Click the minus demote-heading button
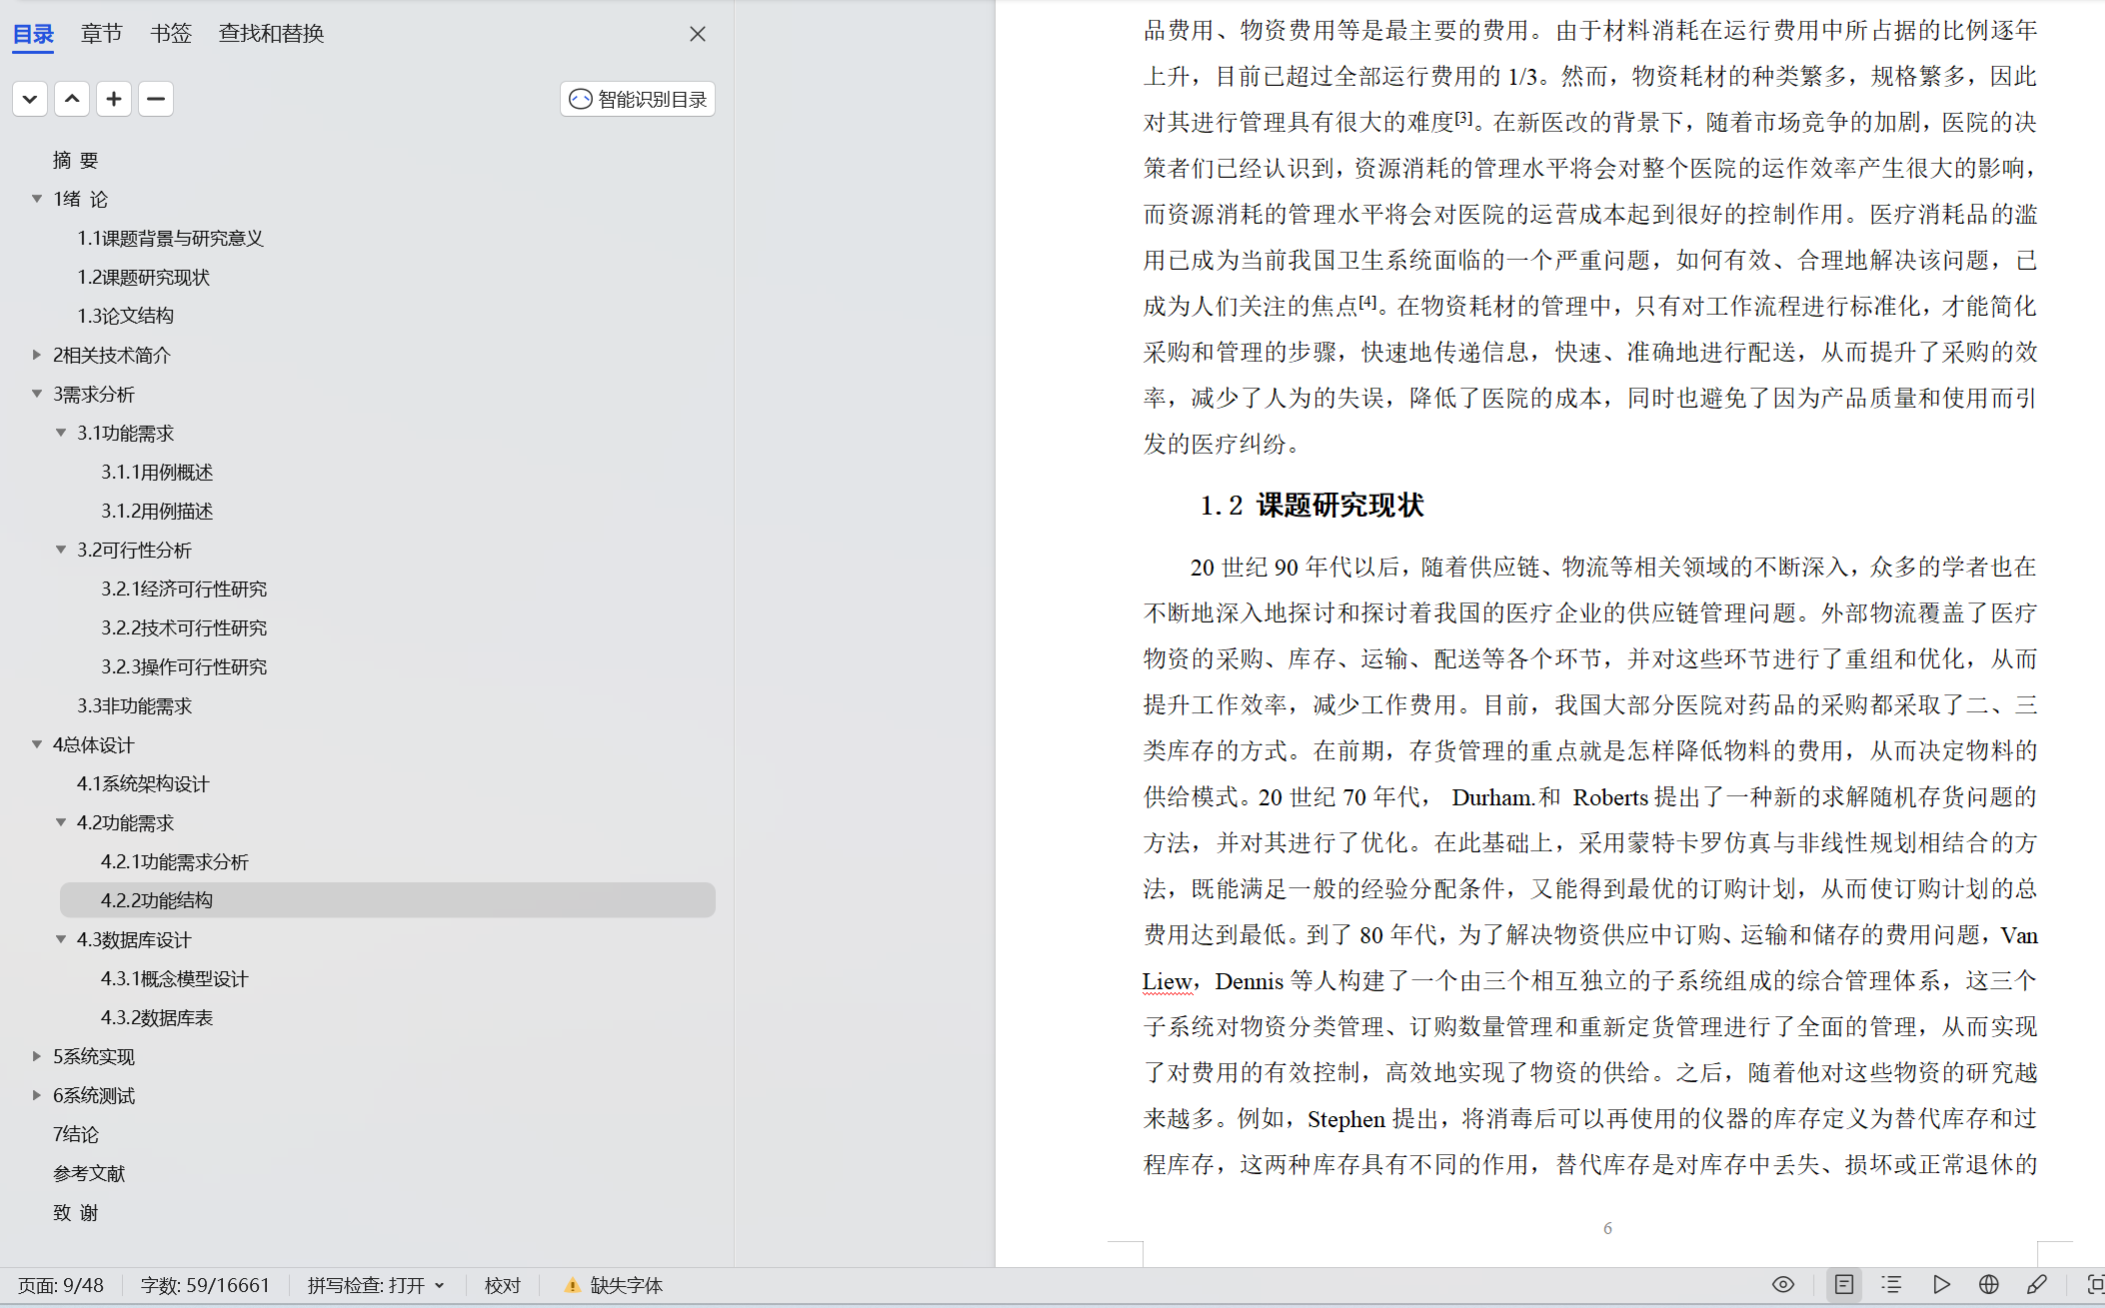This screenshot has height=1308, width=2105. 156,99
